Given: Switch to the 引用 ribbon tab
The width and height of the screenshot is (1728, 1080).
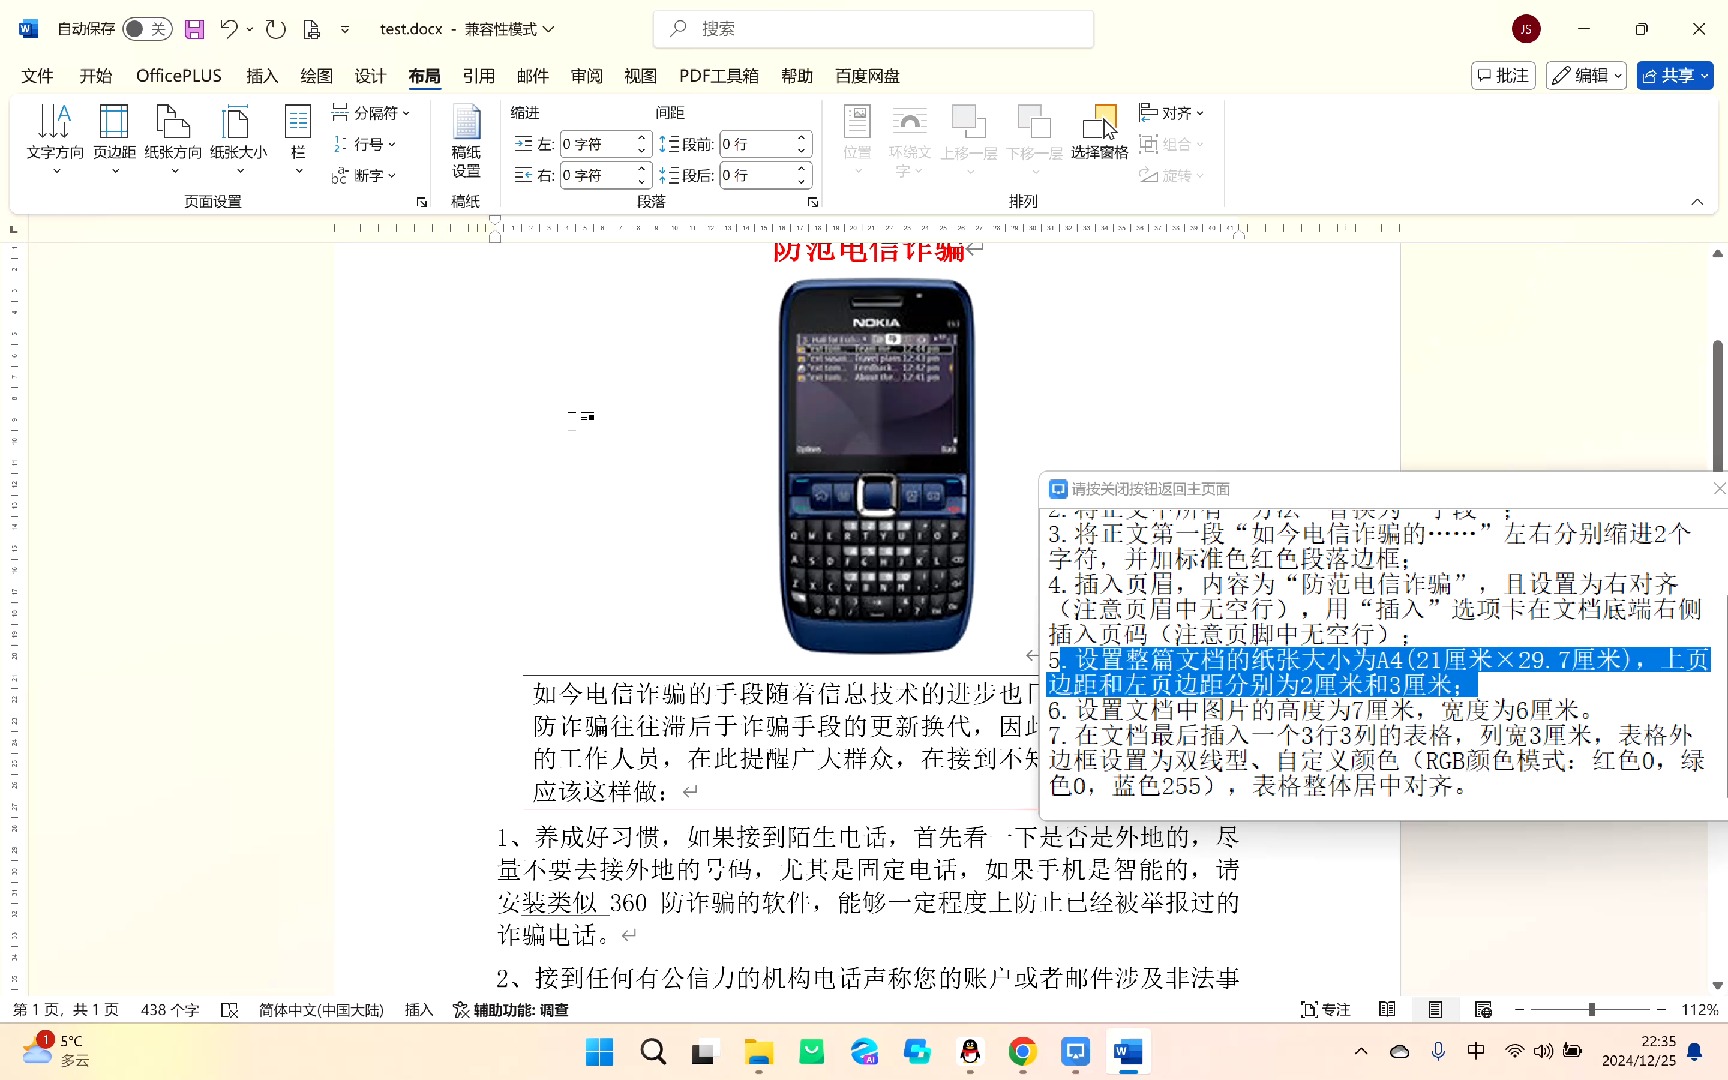Looking at the screenshot, I should pos(479,75).
